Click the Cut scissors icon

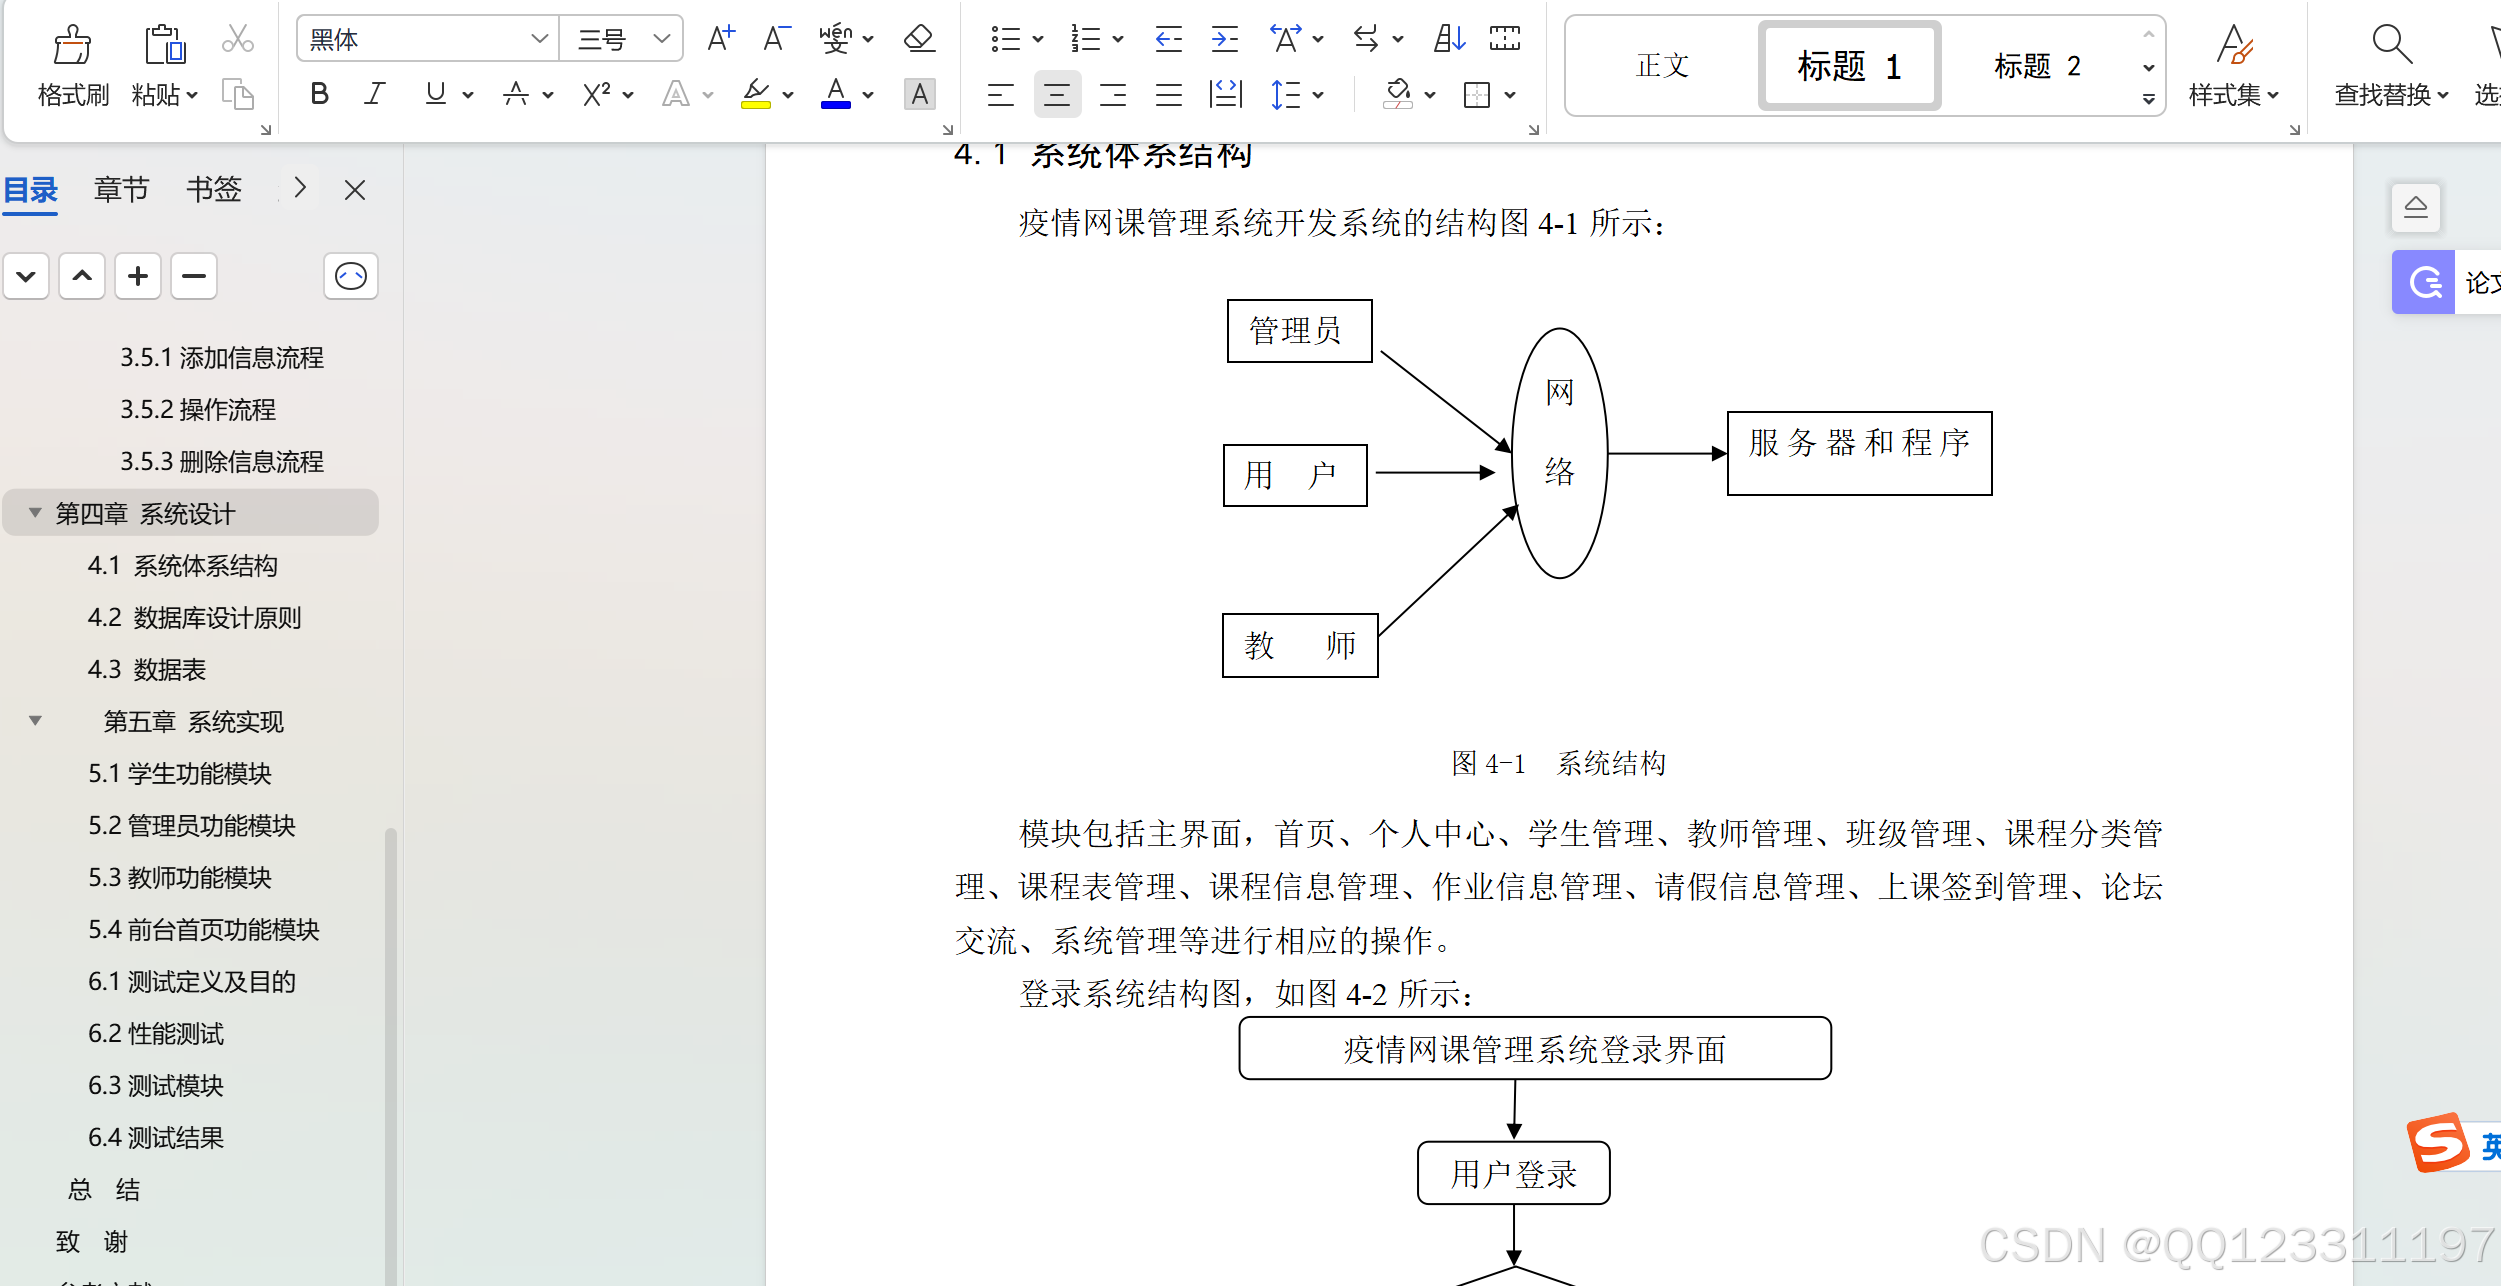pyautogui.click(x=237, y=38)
